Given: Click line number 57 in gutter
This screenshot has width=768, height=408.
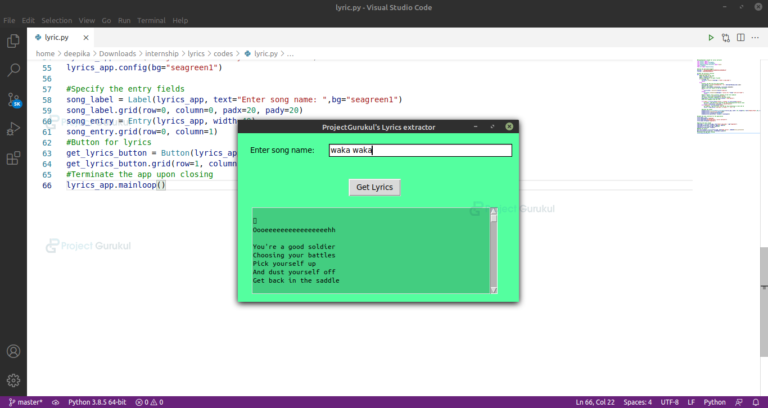Looking at the screenshot, I should tap(47, 89).
